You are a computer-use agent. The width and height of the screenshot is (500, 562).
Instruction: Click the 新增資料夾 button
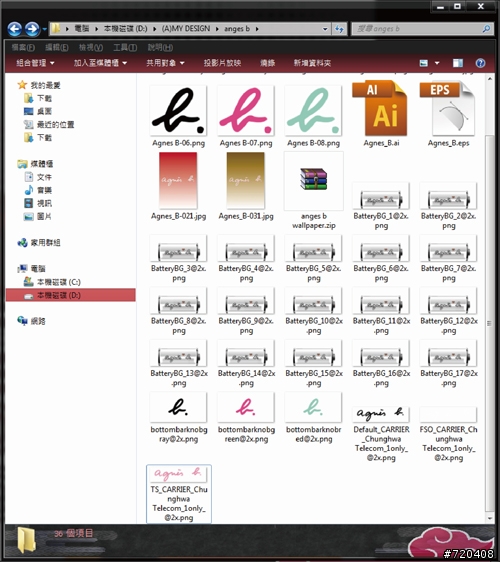click(312, 63)
